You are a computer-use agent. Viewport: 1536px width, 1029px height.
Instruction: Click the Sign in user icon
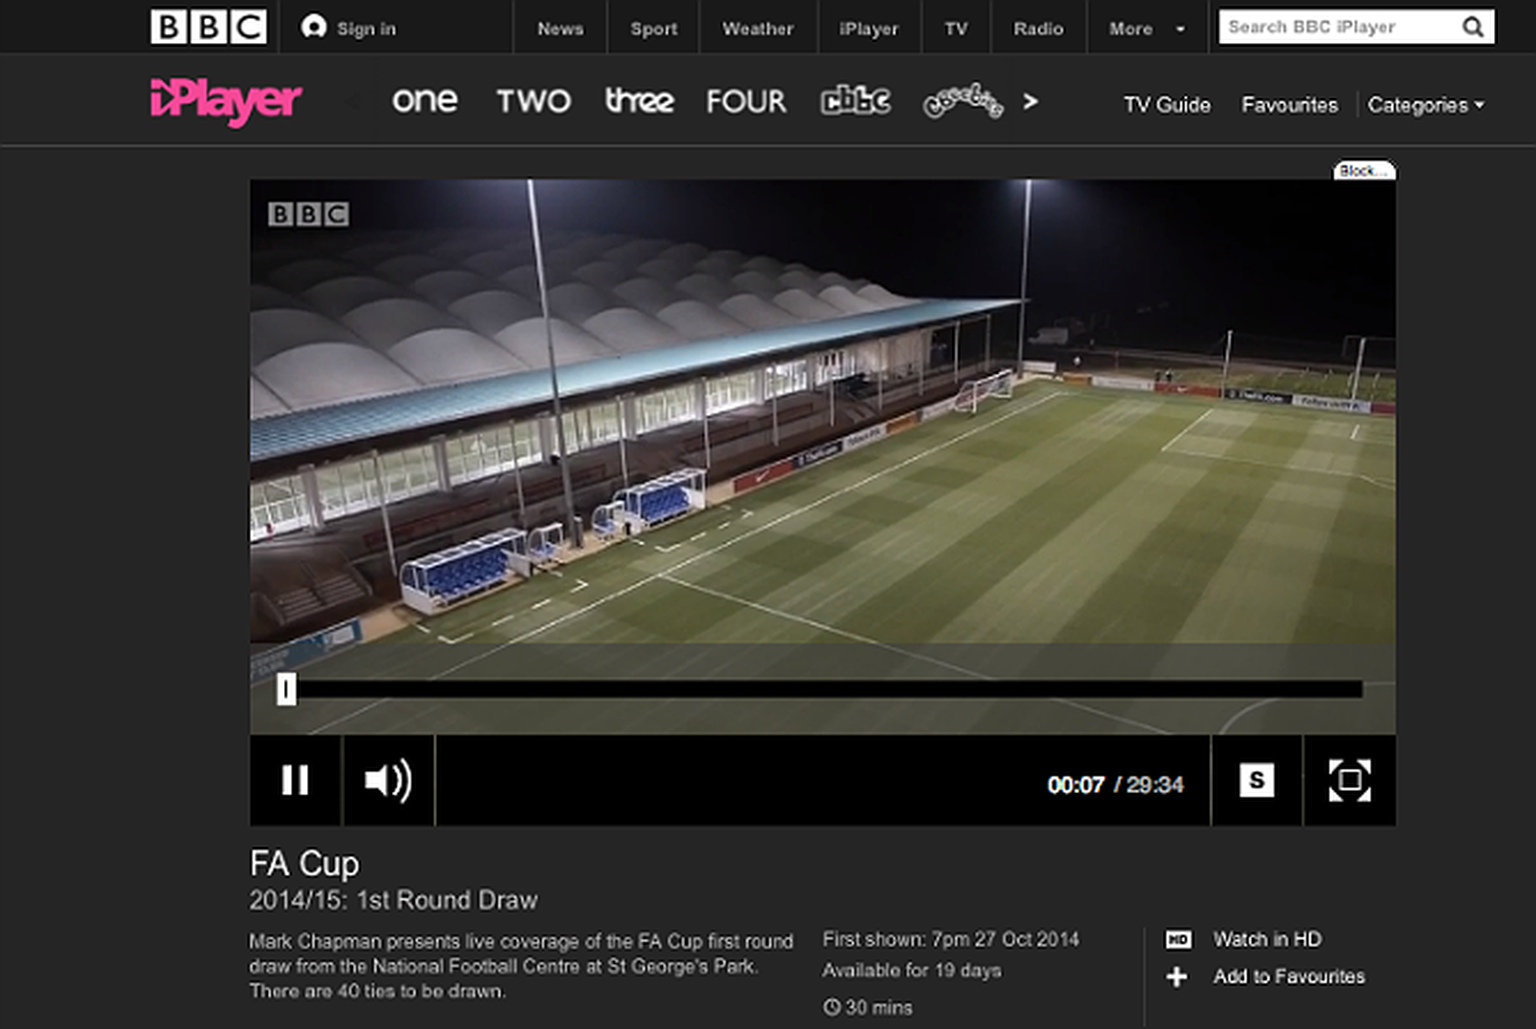pos(314,27)
